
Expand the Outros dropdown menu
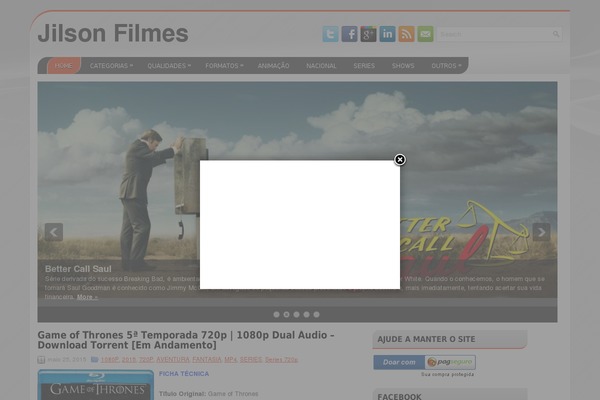[446, 65]
